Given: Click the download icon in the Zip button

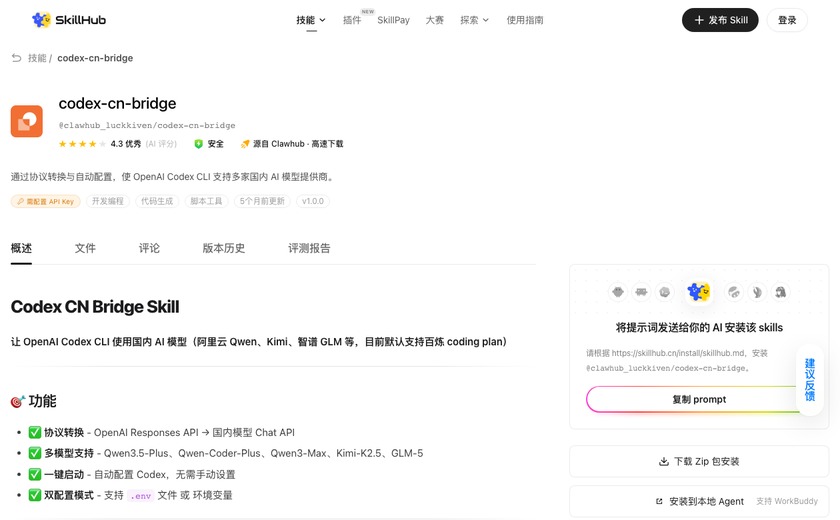Looking at the screenshot, I should point(664,461).
